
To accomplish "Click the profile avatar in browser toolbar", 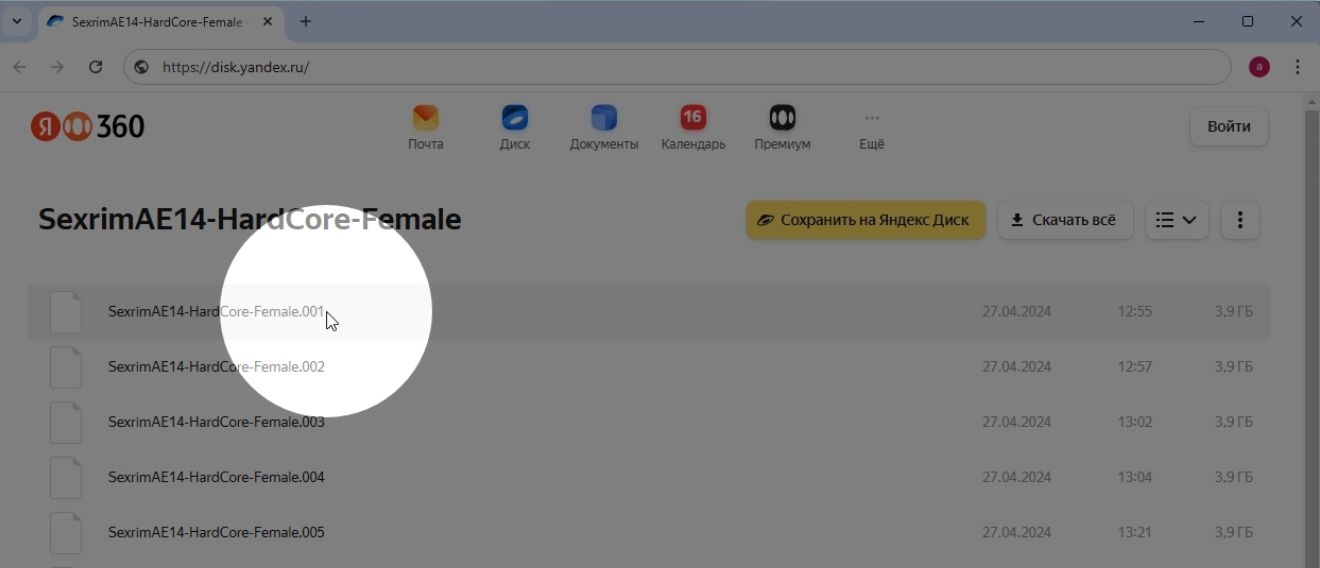I will click(x=1259, y=67).
